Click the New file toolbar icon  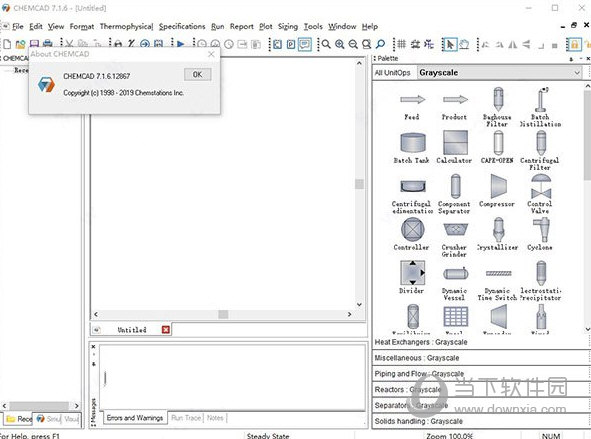pyautogui.click(x=7, y=44)
